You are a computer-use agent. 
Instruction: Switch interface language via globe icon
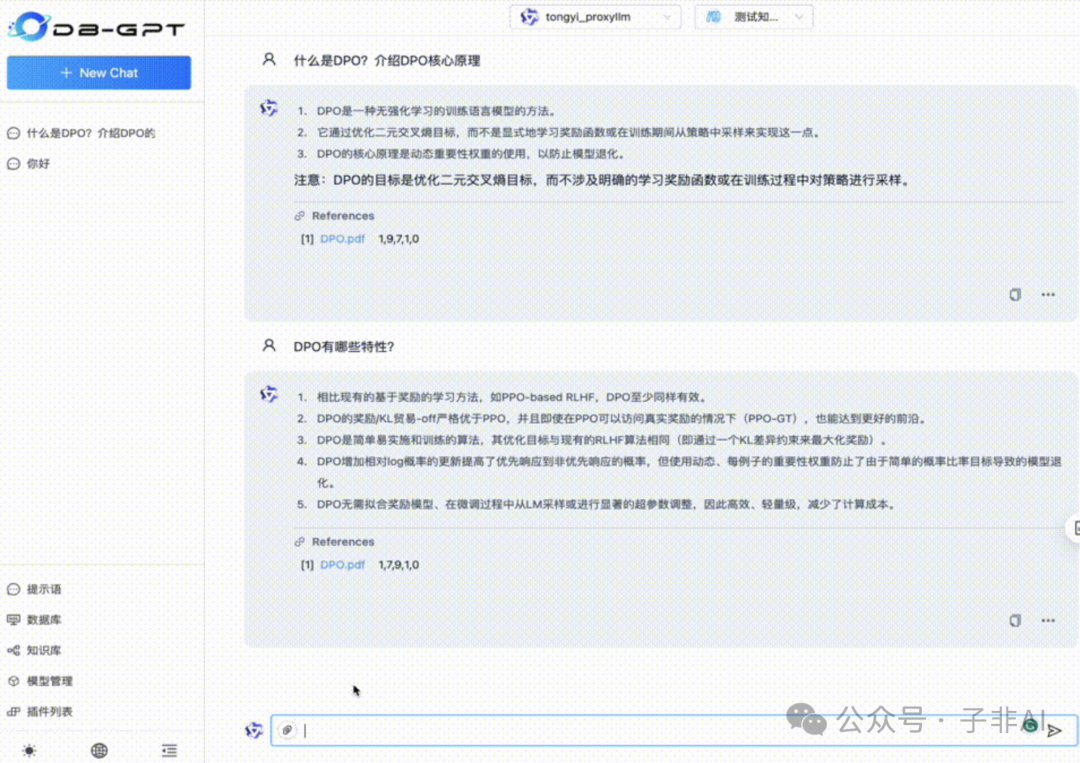(x=99, y=749)
